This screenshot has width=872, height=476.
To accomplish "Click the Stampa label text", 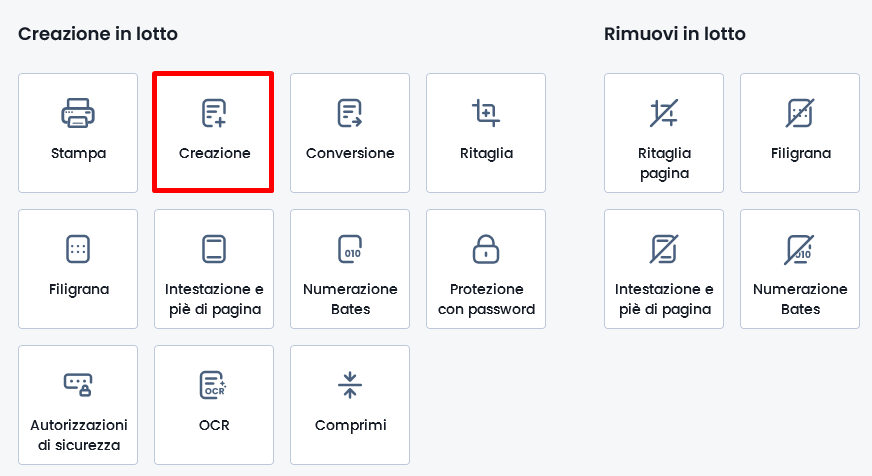I will pos(78,153).
